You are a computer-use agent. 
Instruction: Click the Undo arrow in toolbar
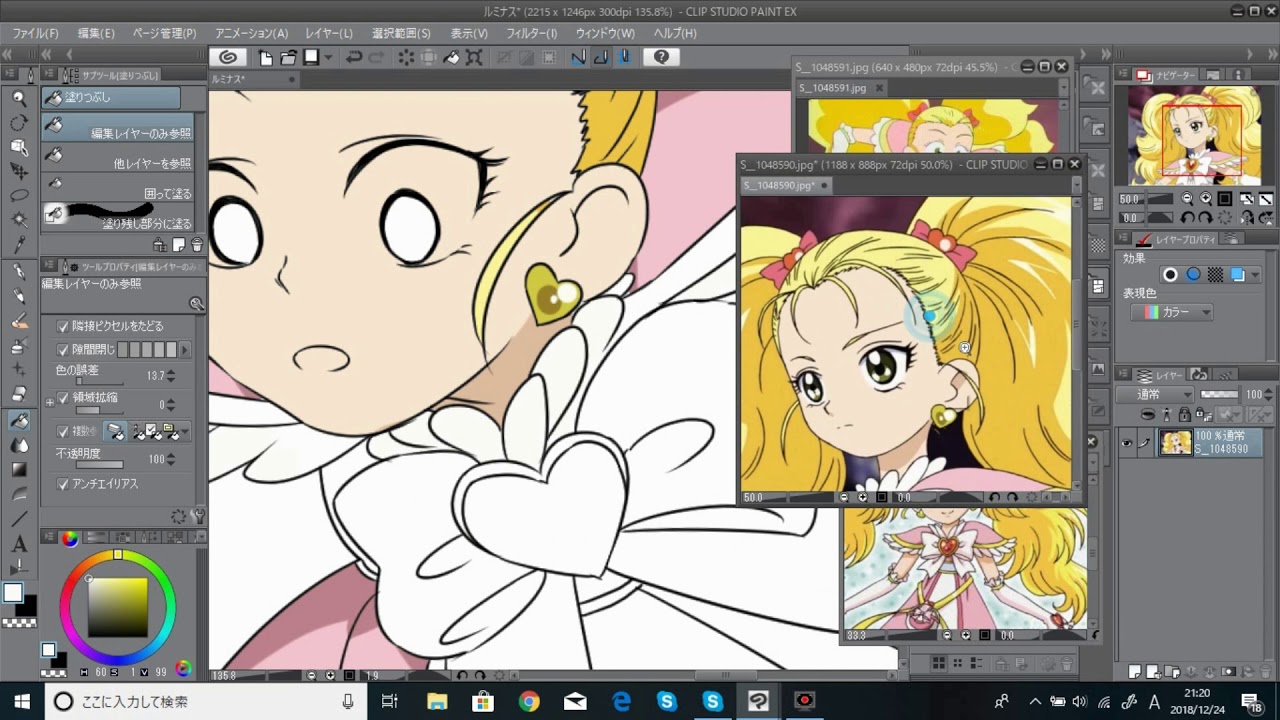pos(354,58)
